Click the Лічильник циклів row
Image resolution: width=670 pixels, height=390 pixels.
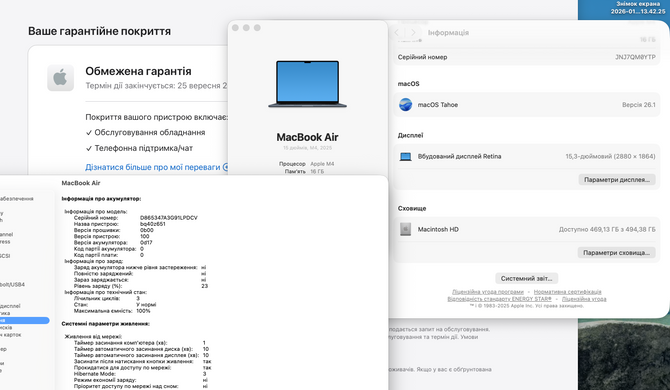[x=106, y=299]
